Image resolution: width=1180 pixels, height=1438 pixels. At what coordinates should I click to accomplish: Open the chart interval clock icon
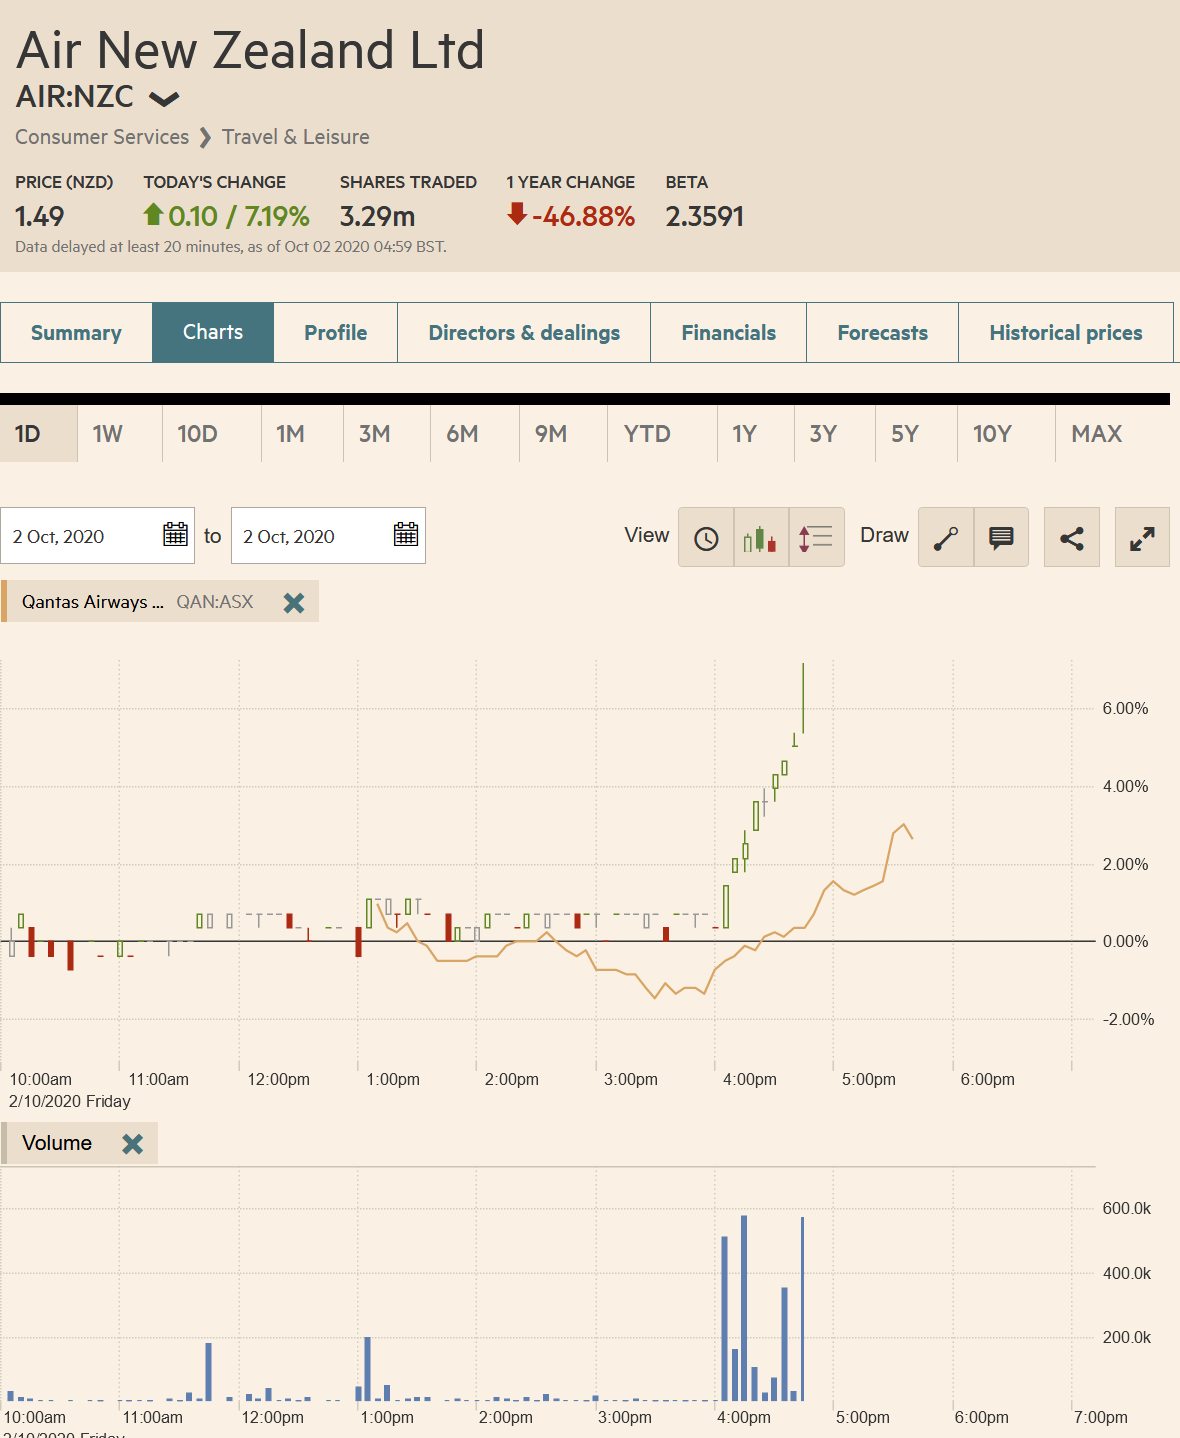706,538
